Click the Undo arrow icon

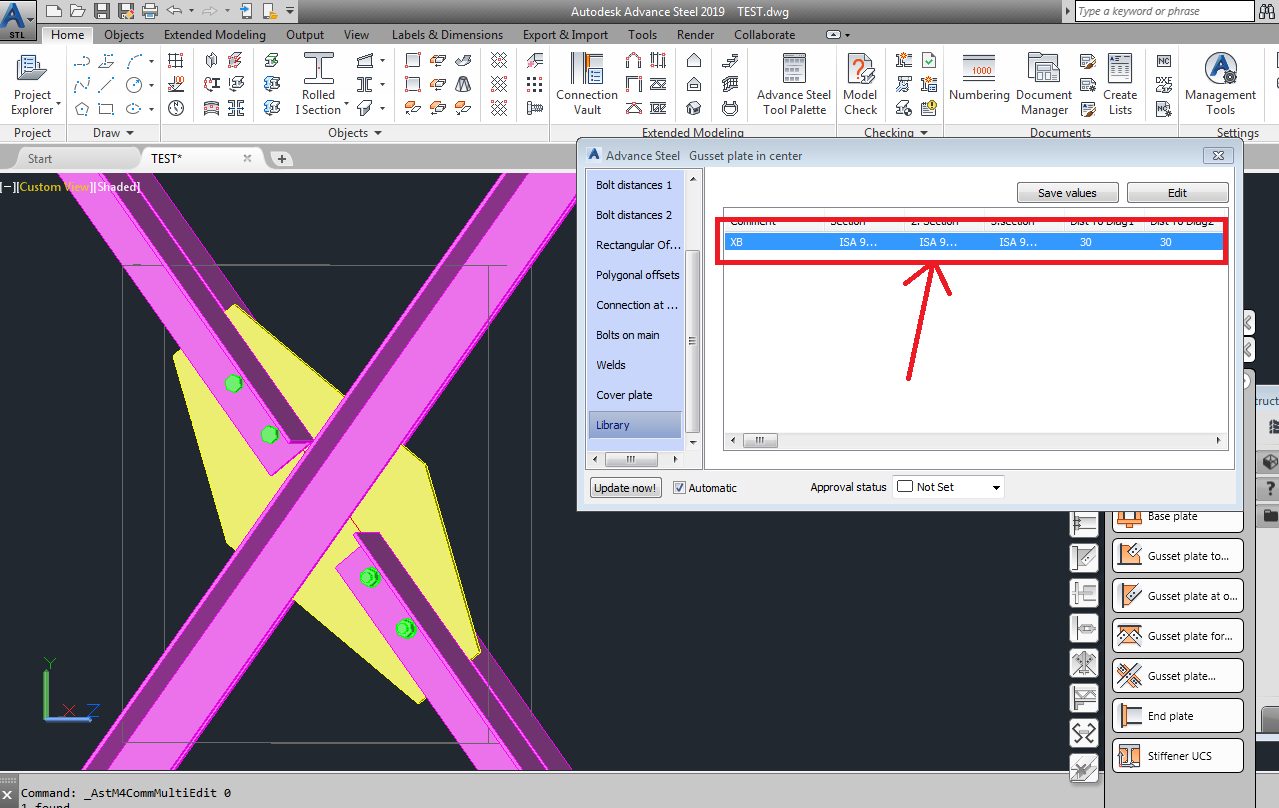(x=174, y=11)
